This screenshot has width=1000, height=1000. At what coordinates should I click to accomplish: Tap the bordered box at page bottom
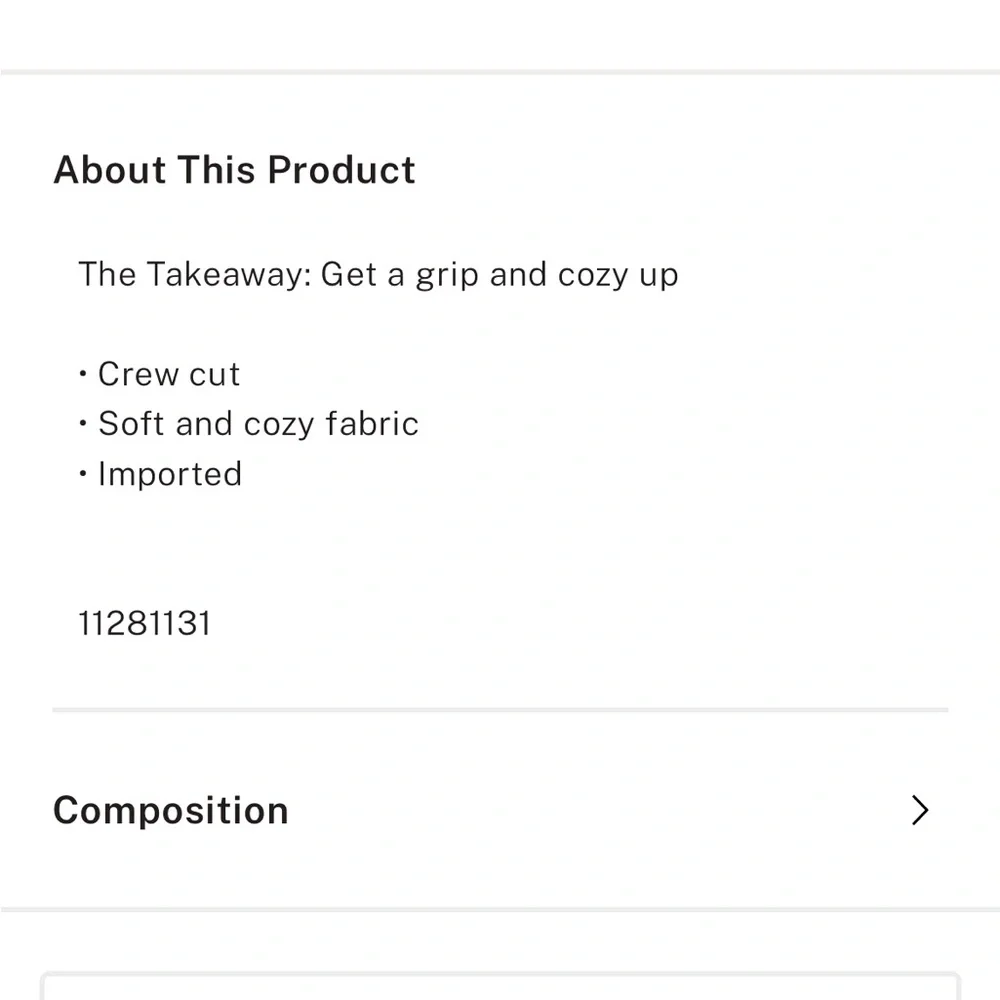[501, 986]
